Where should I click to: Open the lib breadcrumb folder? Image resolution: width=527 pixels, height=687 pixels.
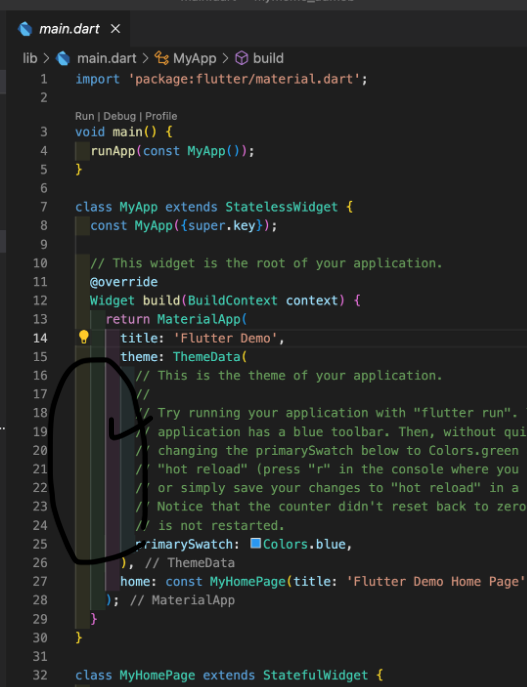pyautogui.click(x=30, y=58)
